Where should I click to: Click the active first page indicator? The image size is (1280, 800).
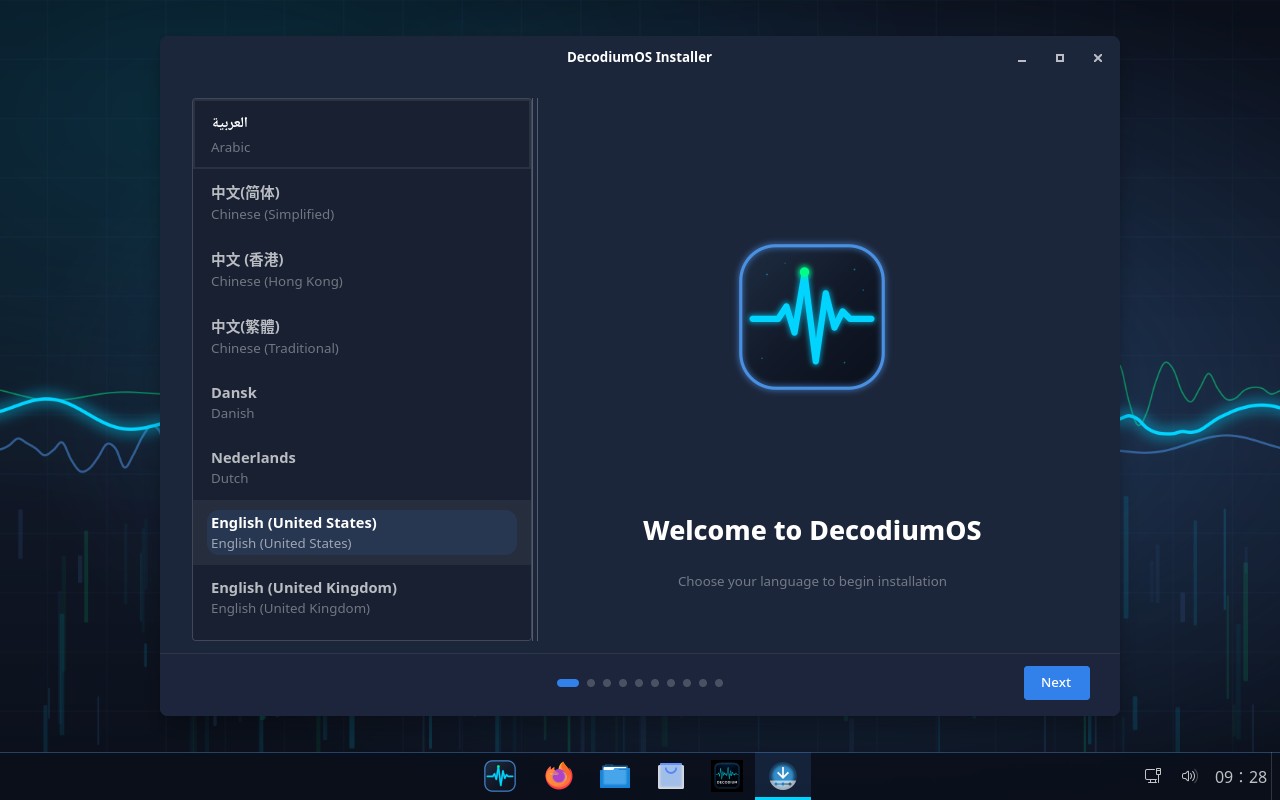(568, 683)
